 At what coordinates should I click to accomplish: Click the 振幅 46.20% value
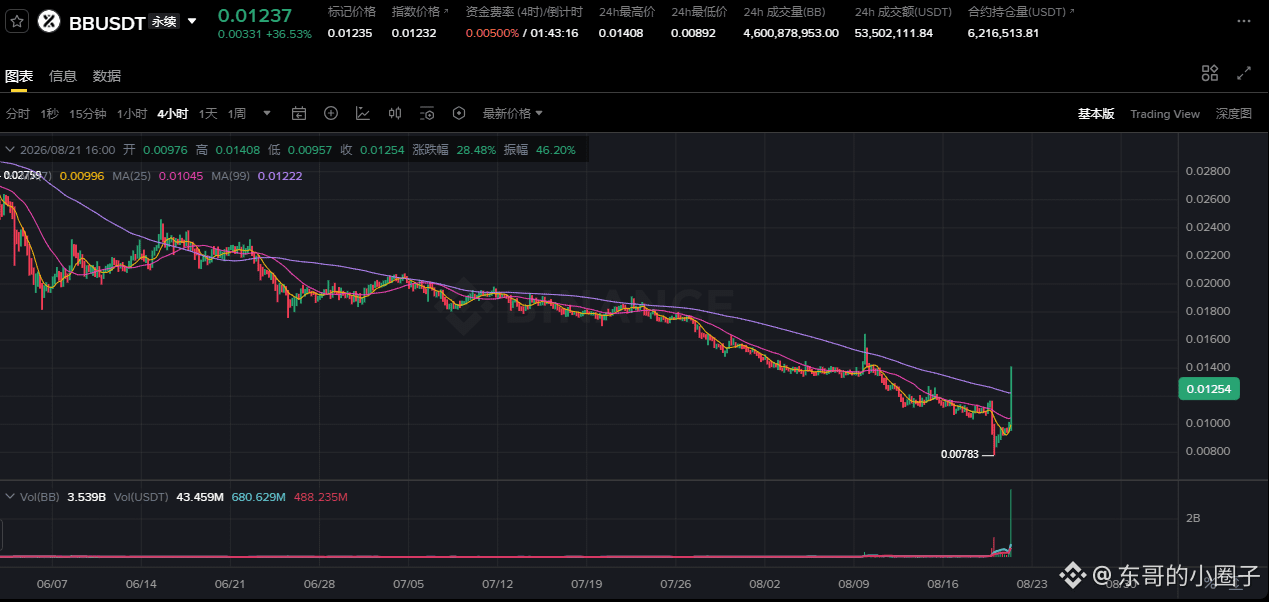(x=556, y=150)
